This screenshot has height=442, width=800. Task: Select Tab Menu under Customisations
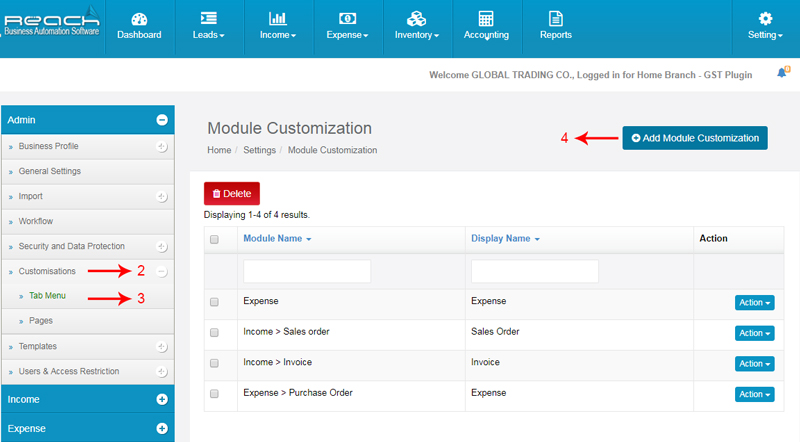[47, 296]
